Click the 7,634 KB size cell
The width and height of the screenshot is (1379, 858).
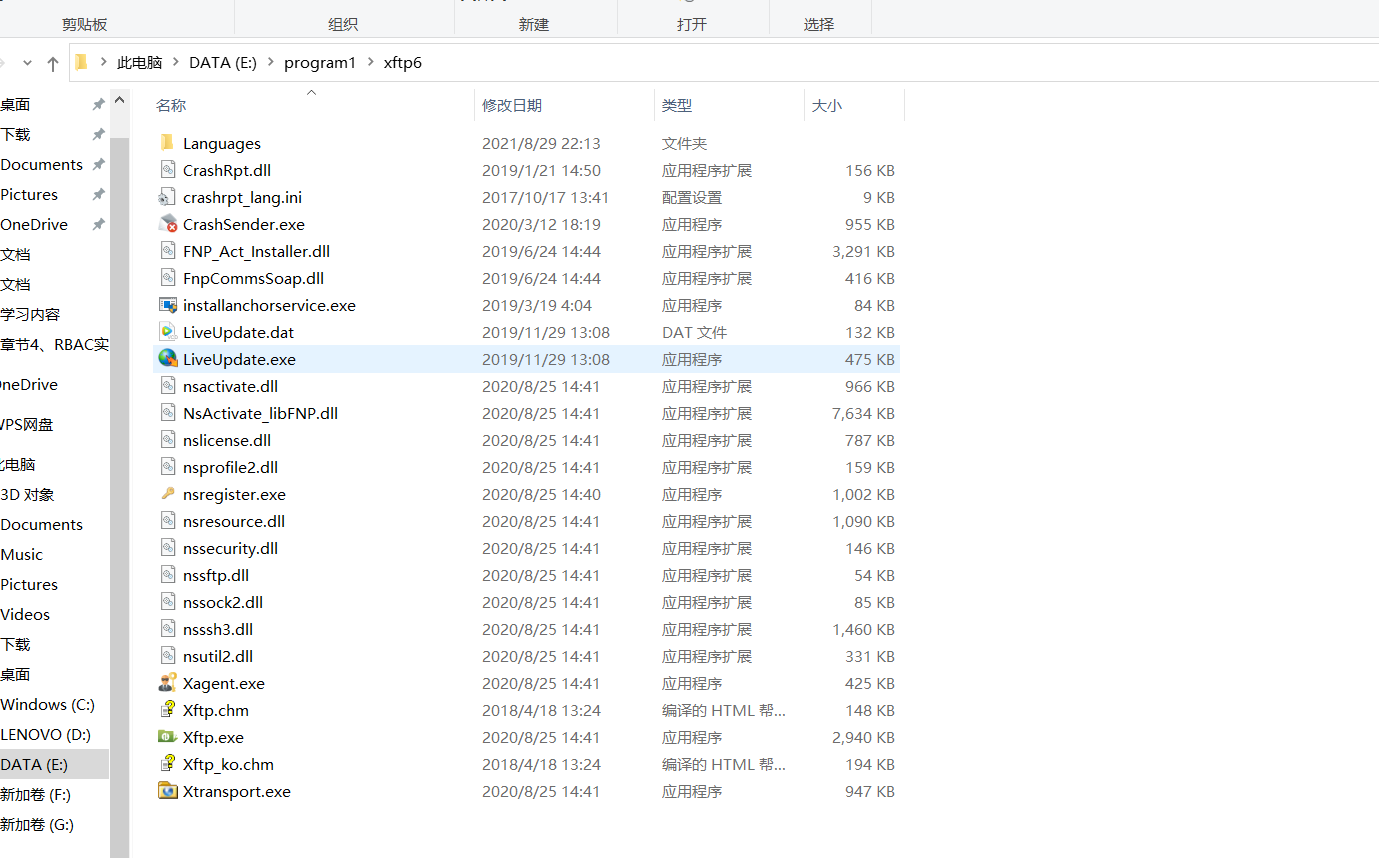coord(863,413)
